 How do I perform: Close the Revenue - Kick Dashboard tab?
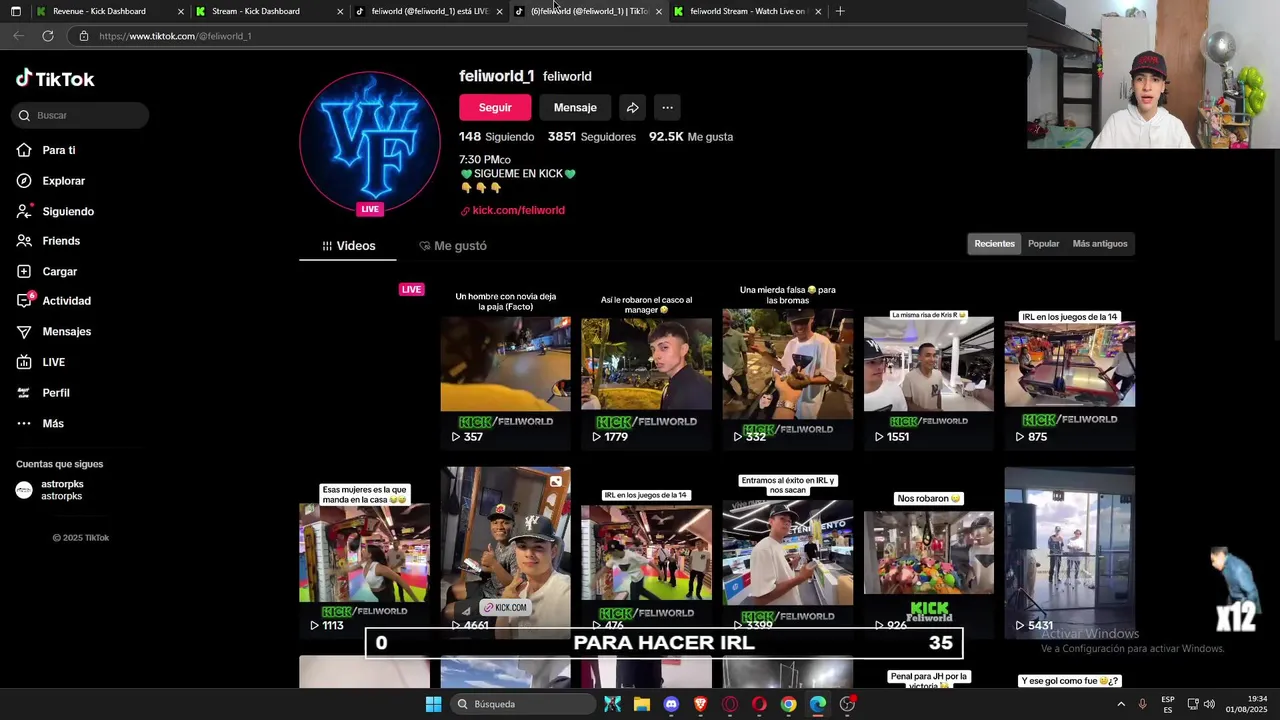(181, 11)
